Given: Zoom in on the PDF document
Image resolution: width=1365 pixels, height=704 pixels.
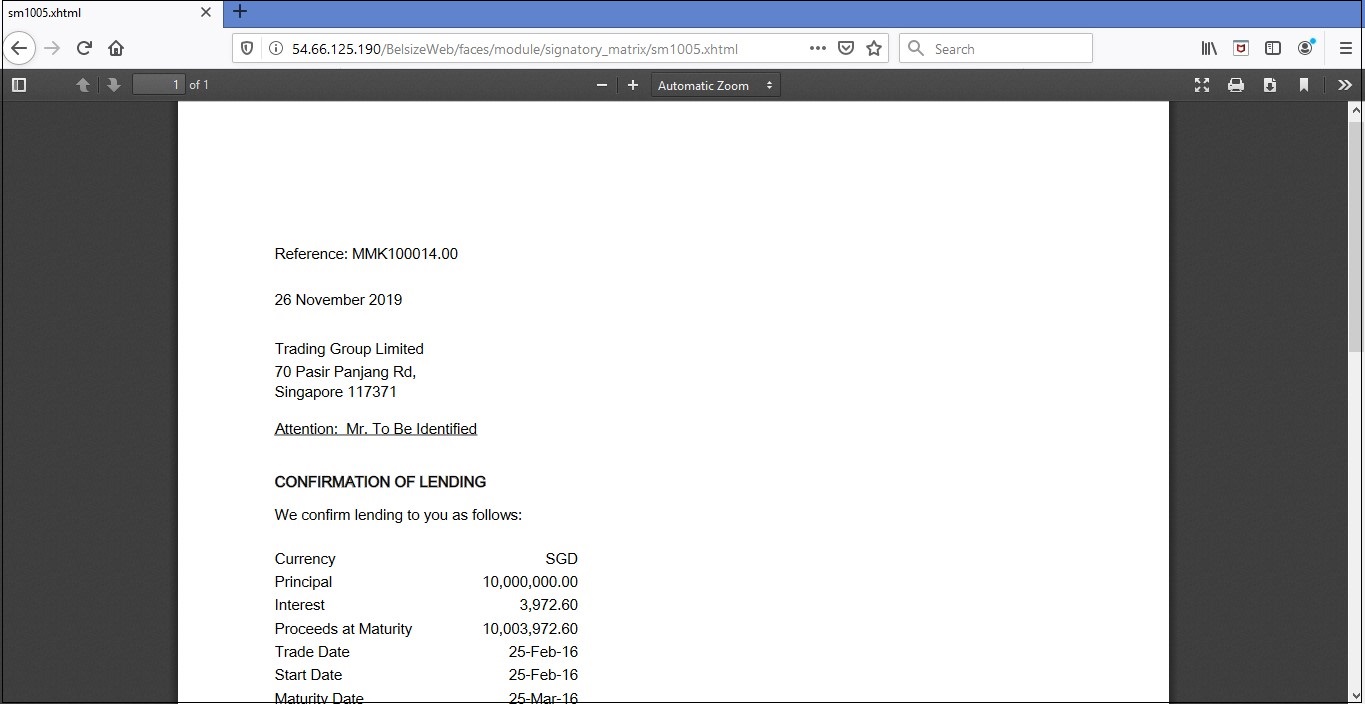Looking at the screenshot, I should pyautogui.click(x=632, y=85).
